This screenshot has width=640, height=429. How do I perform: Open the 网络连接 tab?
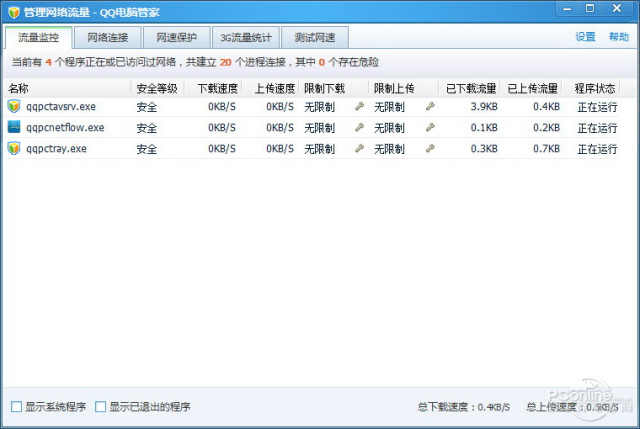(x=108, y=38)
